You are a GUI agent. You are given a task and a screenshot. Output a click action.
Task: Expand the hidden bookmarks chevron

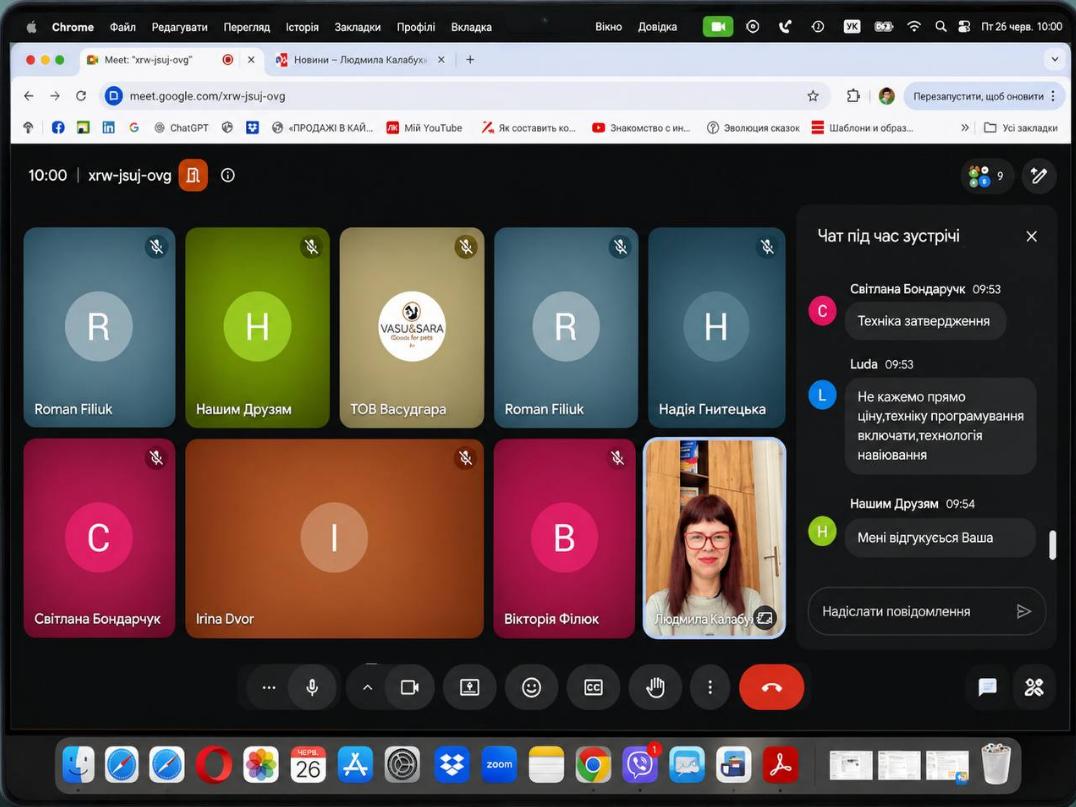[x=965, y=128]
